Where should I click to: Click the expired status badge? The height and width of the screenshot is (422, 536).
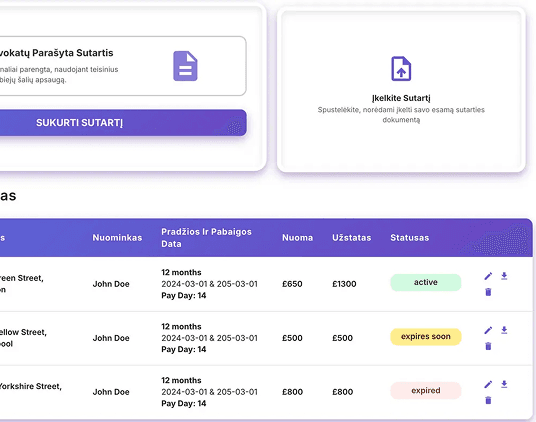[x=426, y=391]
